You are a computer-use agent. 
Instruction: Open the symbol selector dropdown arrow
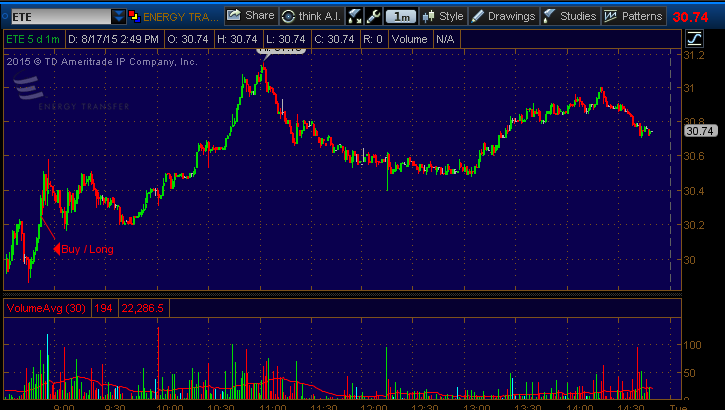(x=118, y=17)
